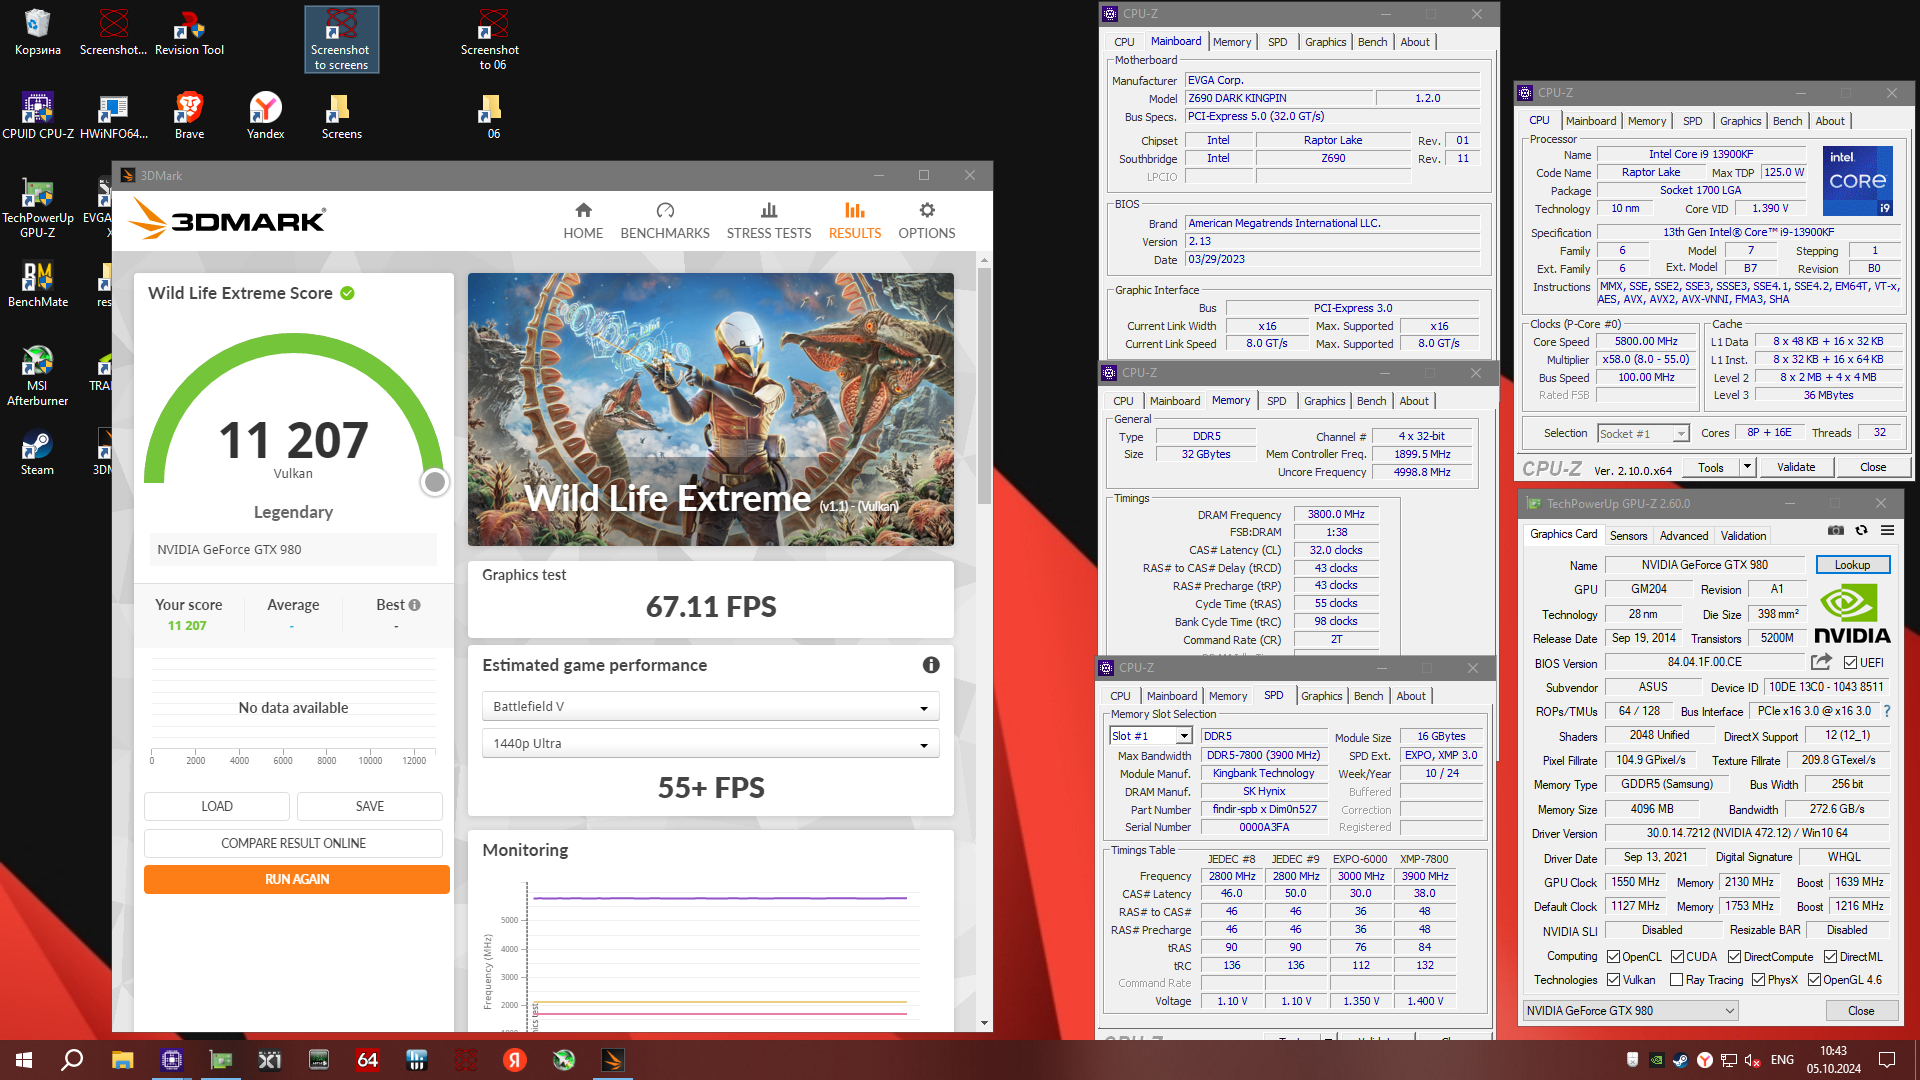Click LOAD button in 3DMark

pyautogui.click(x=217, y=806)
